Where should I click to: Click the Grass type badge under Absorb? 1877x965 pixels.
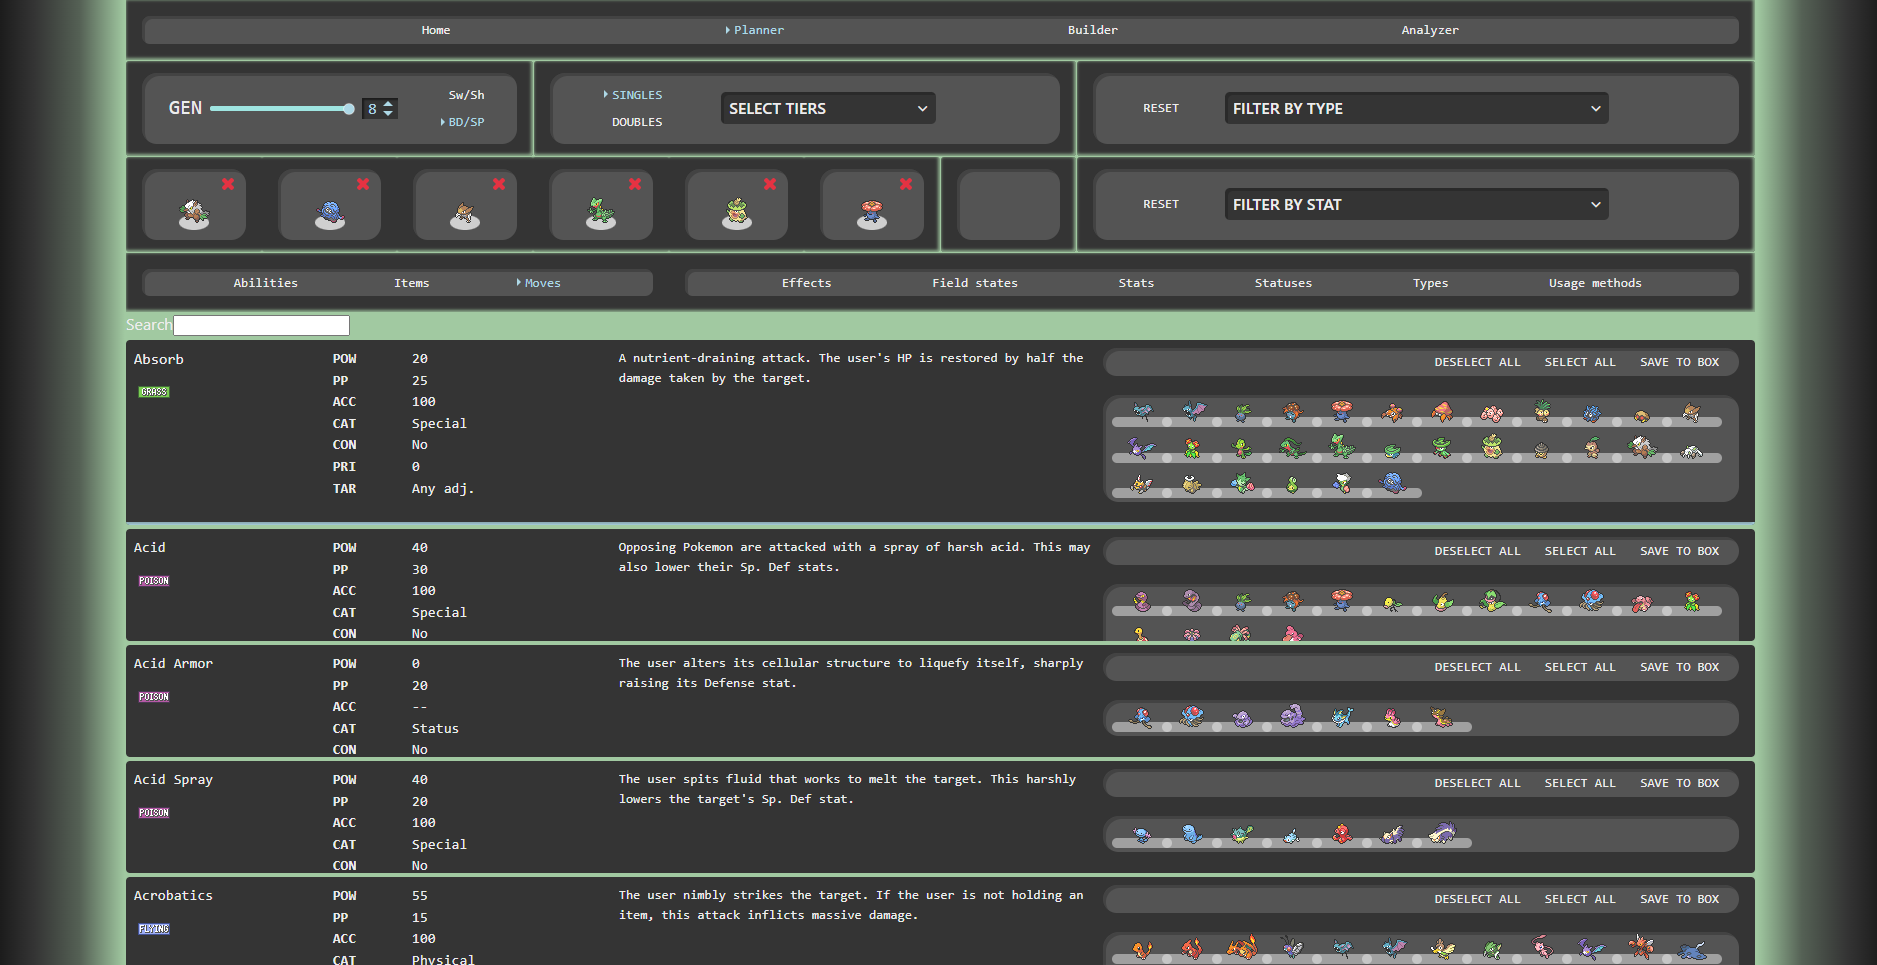coord(154,392)
